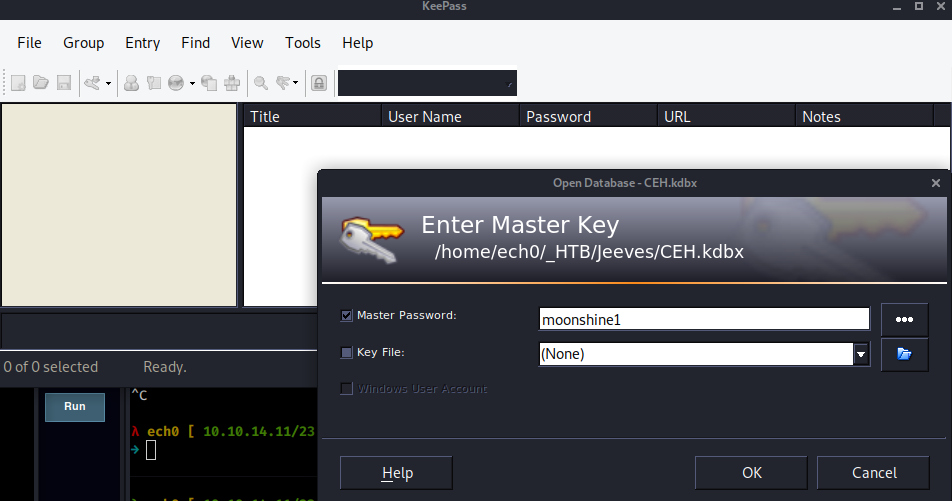Image resolution: width=952 pixels, height=501 pixels.
Task: Cancel the Open Database dialog
Action: (873, 473)
